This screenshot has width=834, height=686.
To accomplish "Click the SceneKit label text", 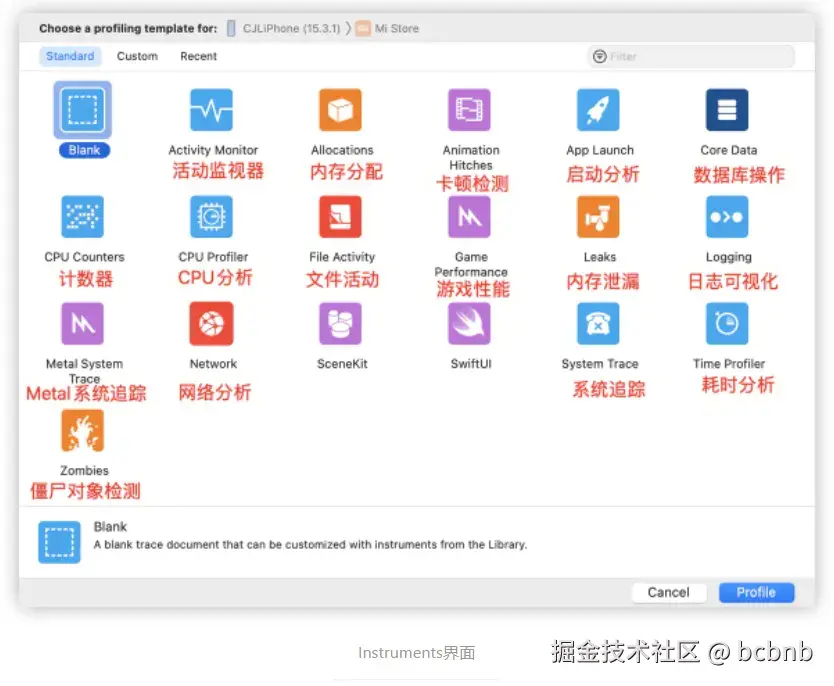I will (x=342, y=364).
